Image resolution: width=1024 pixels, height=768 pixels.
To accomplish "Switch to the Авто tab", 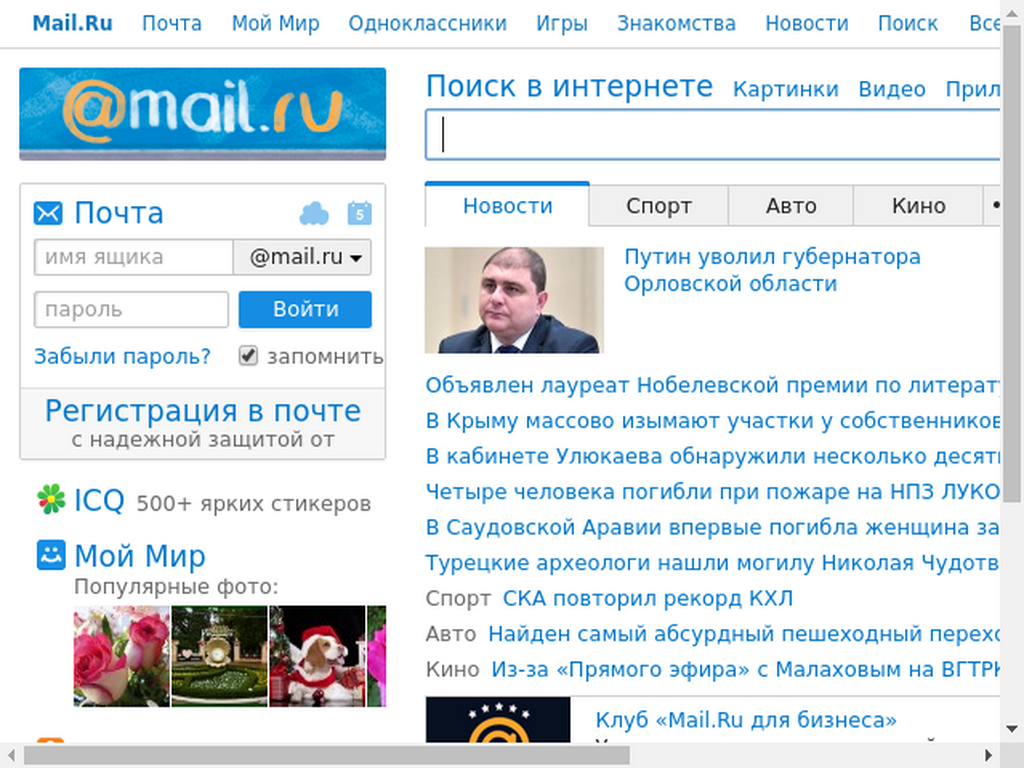I will [x=791, y=206].
